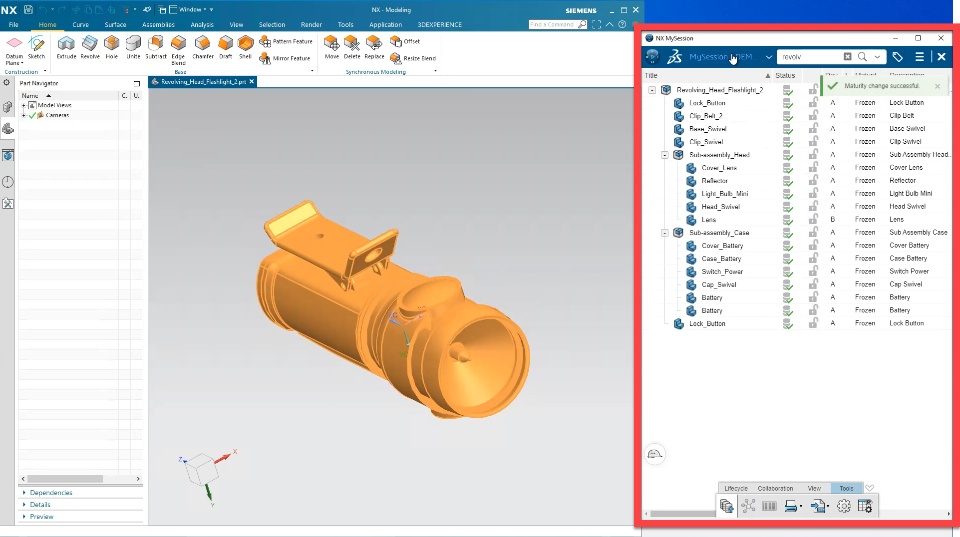
Task: Click the heart favorites icon beside Tools tab
Action: tap(869, 488)
